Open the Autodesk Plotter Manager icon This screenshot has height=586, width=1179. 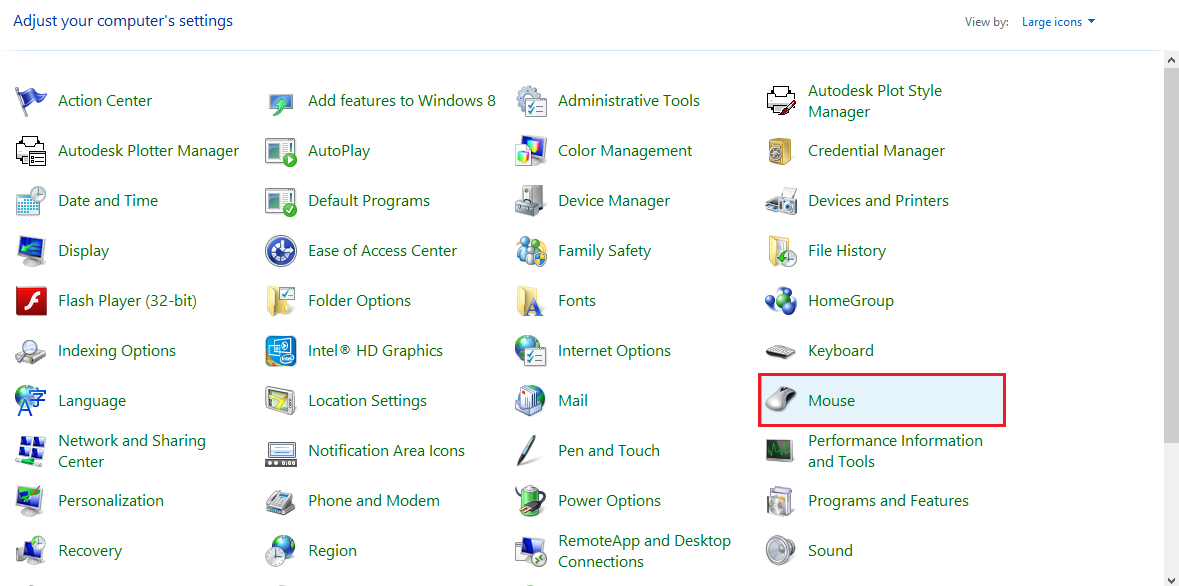[x=31, y=151]
